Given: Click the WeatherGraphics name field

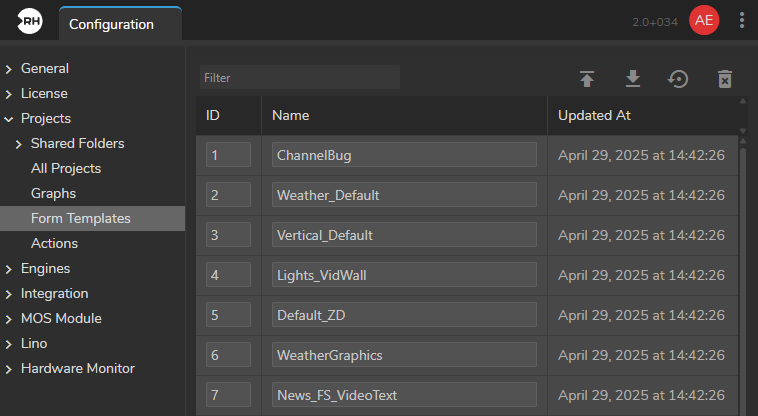Looking at the screenshot, I should tap(404, 355).
